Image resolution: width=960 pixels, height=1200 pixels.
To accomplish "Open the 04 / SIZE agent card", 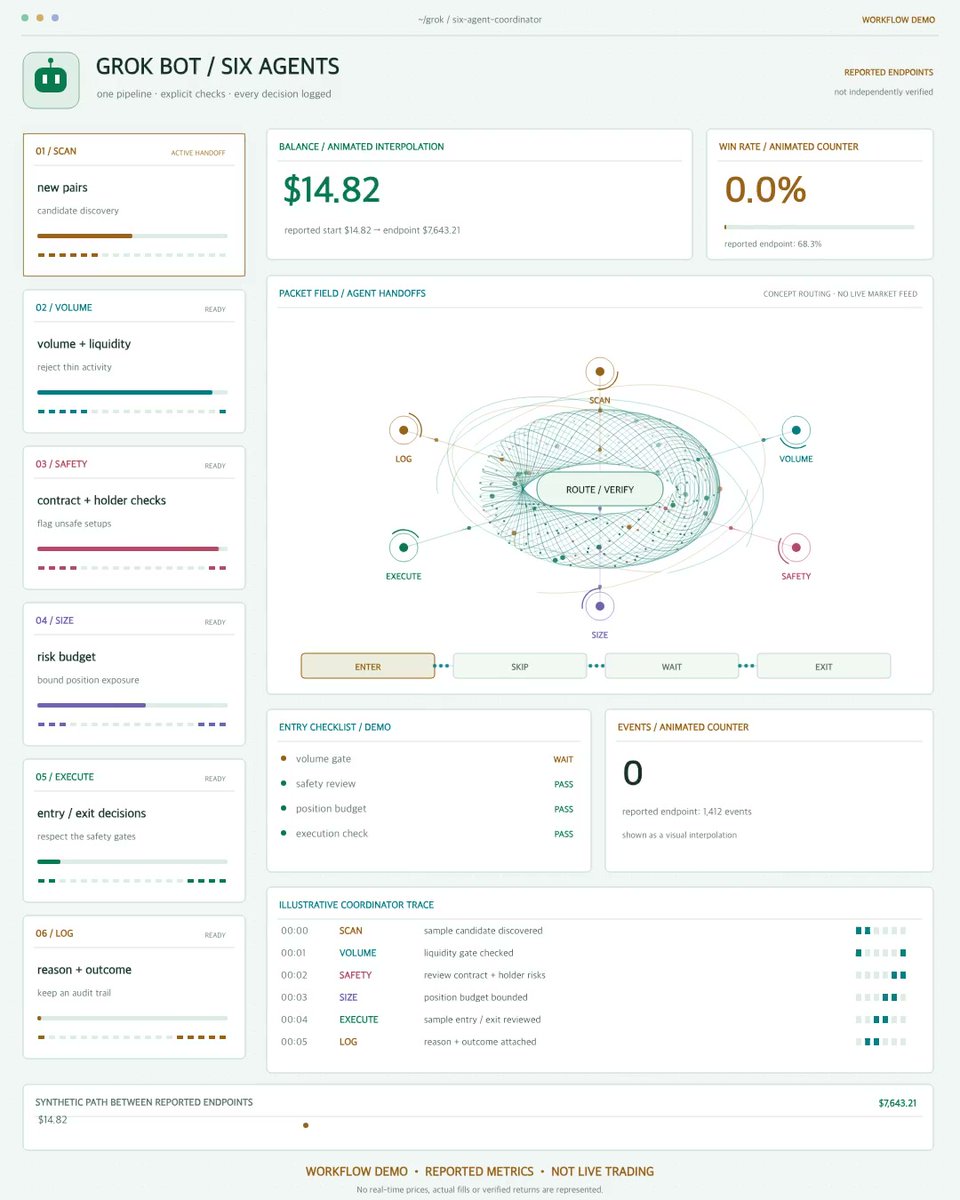I will (134, 674).
